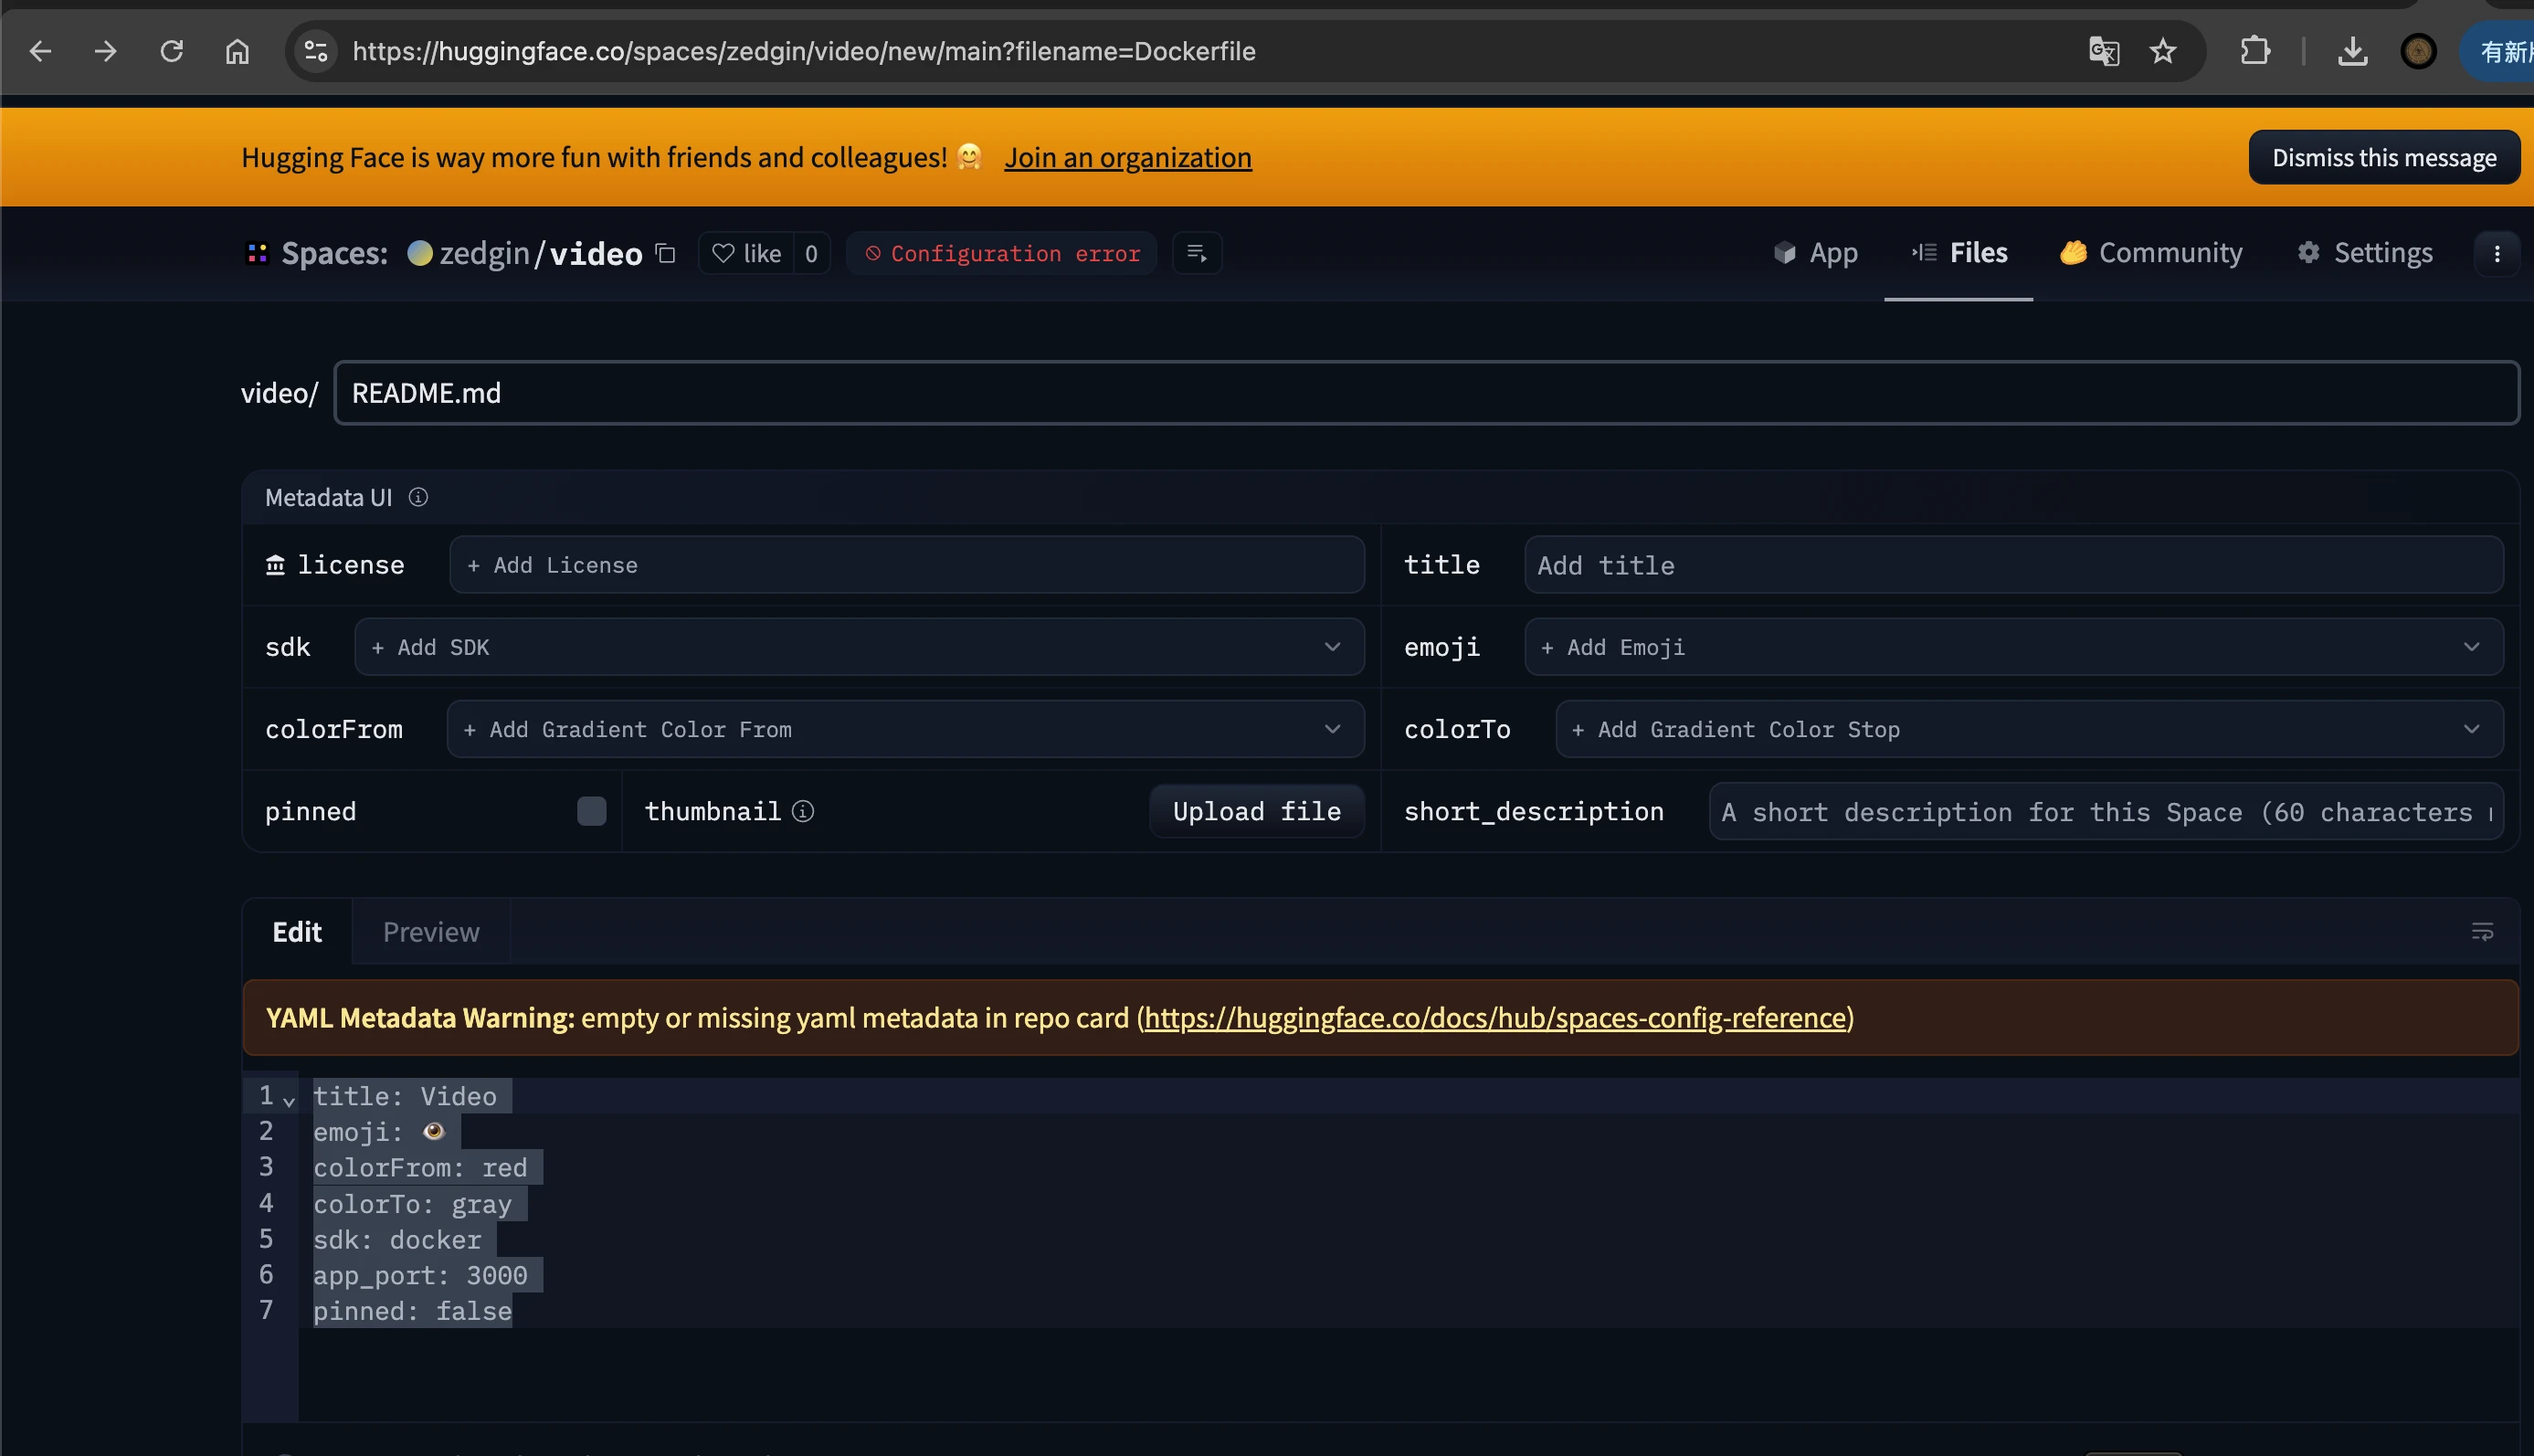Open the browser downloads icon

click(x=2352, y=51)
